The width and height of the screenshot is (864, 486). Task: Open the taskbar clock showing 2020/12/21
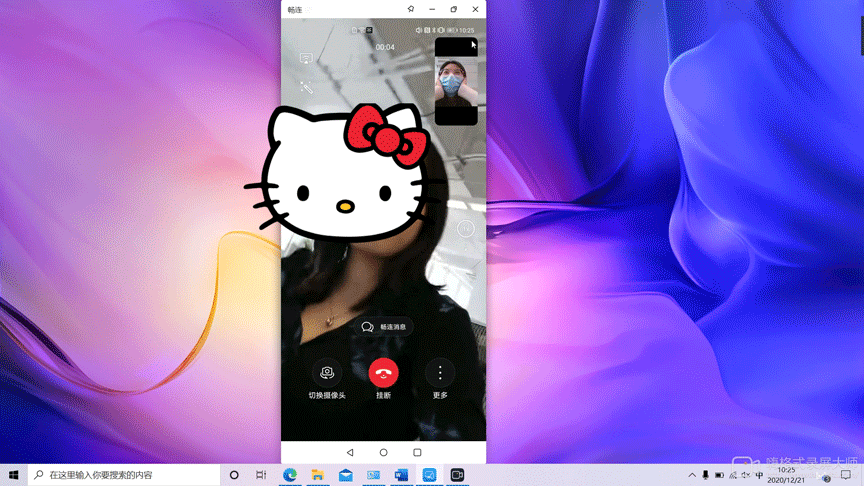coord(786,474)
